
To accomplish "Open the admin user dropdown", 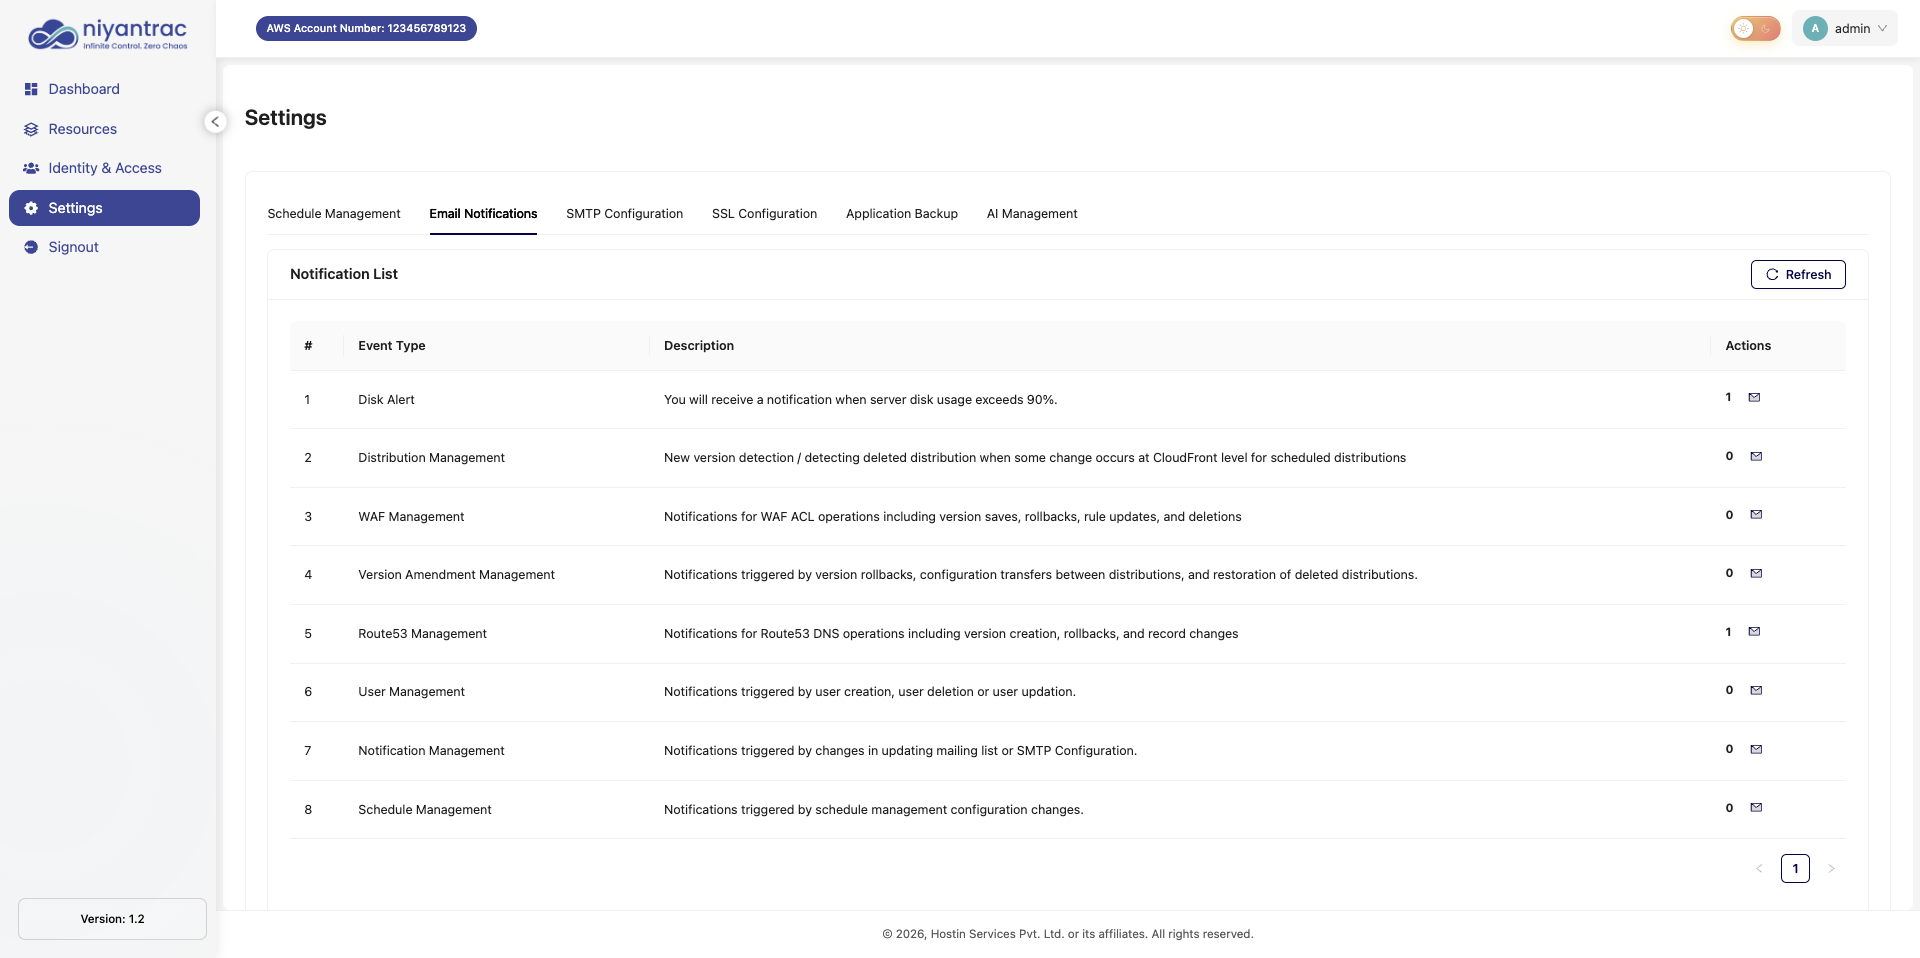I will [x=1845, y=28].
